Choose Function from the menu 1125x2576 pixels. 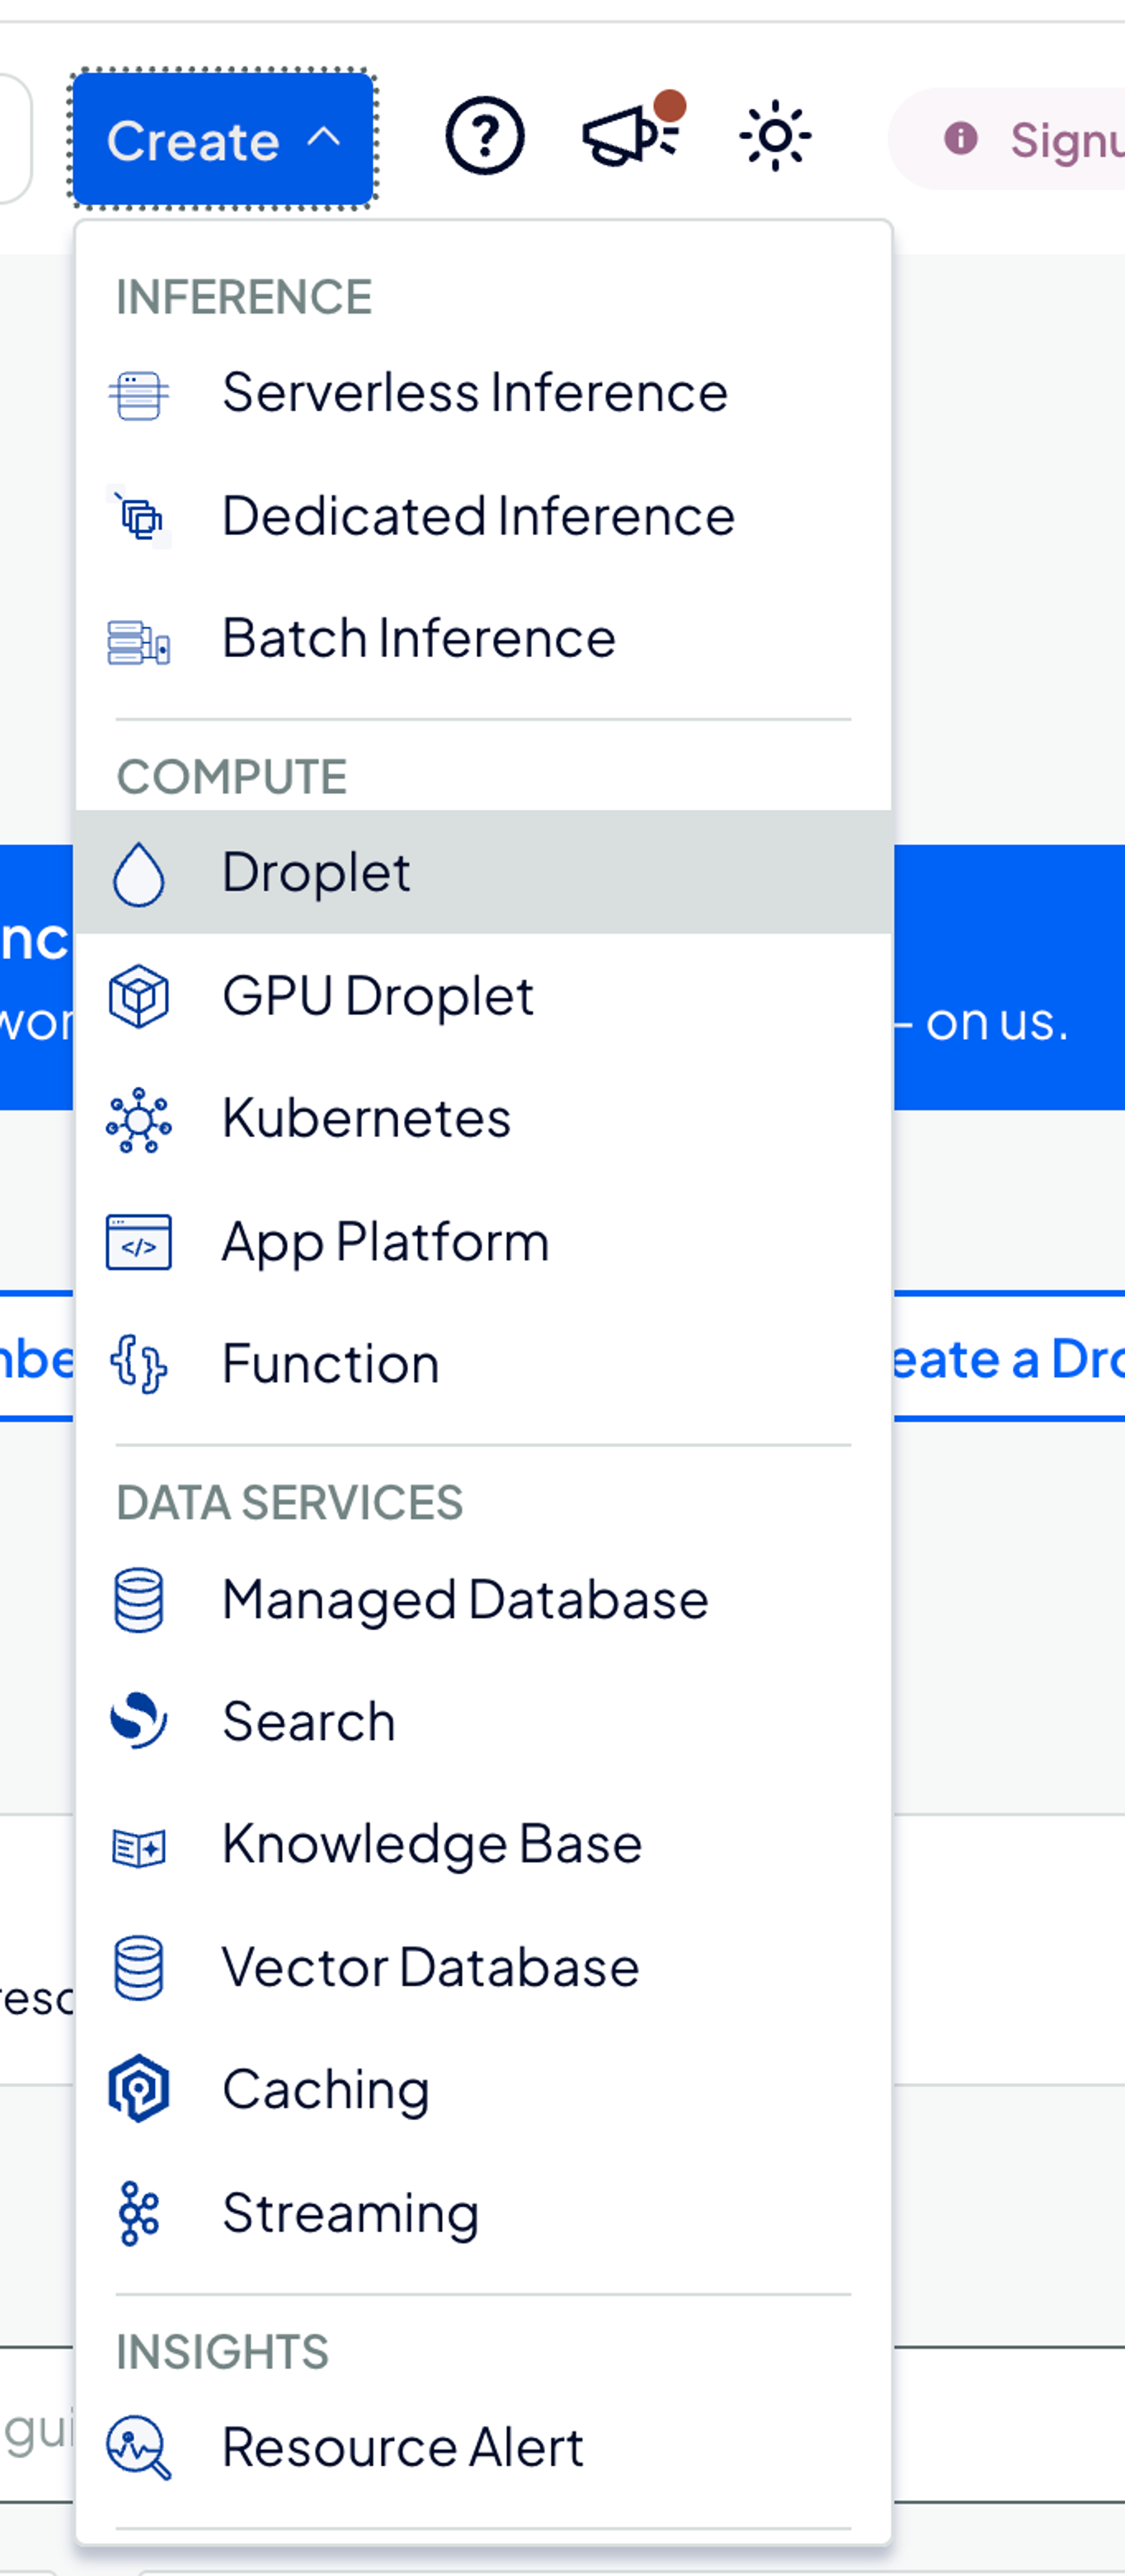tap(483, 1364)
